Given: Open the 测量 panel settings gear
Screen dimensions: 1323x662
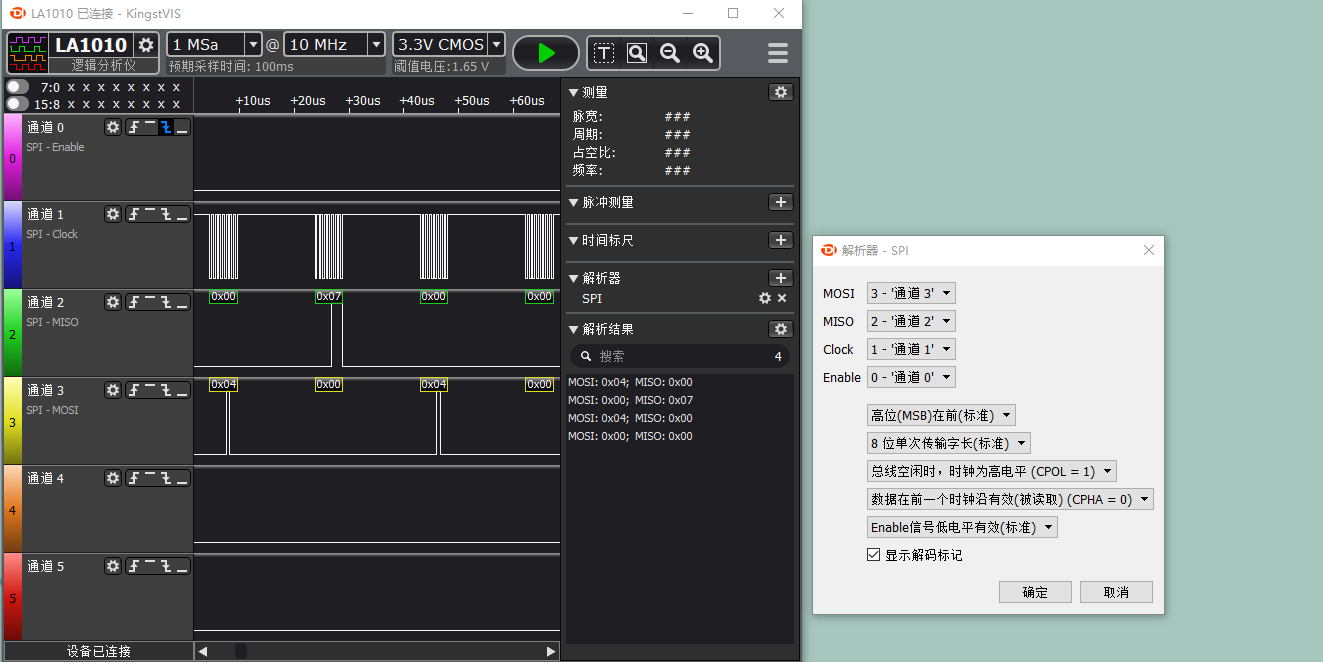Looking at the screenshot, I should pyautogui.click(x=781, y=91).
